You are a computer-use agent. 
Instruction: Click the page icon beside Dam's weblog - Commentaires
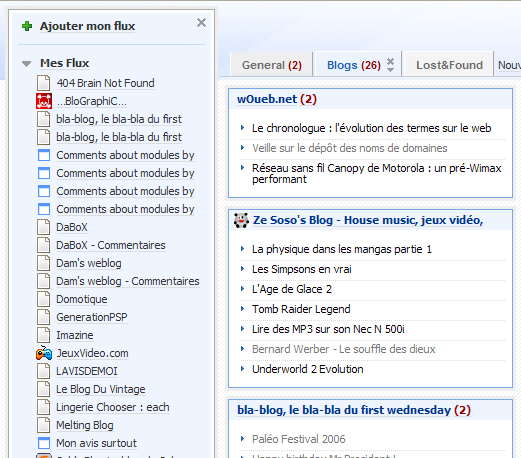[44, 281]
